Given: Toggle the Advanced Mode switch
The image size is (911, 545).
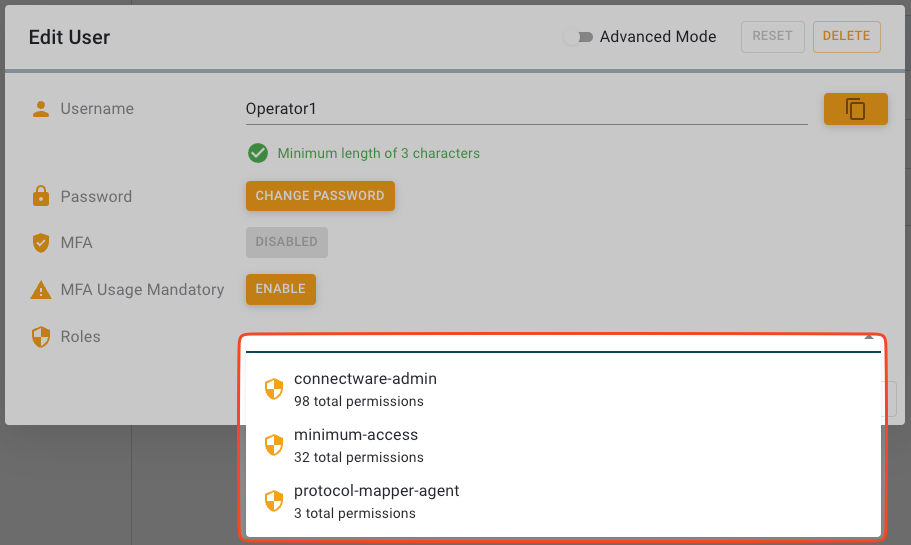Looking at the screenshot, I should point(577,37).
